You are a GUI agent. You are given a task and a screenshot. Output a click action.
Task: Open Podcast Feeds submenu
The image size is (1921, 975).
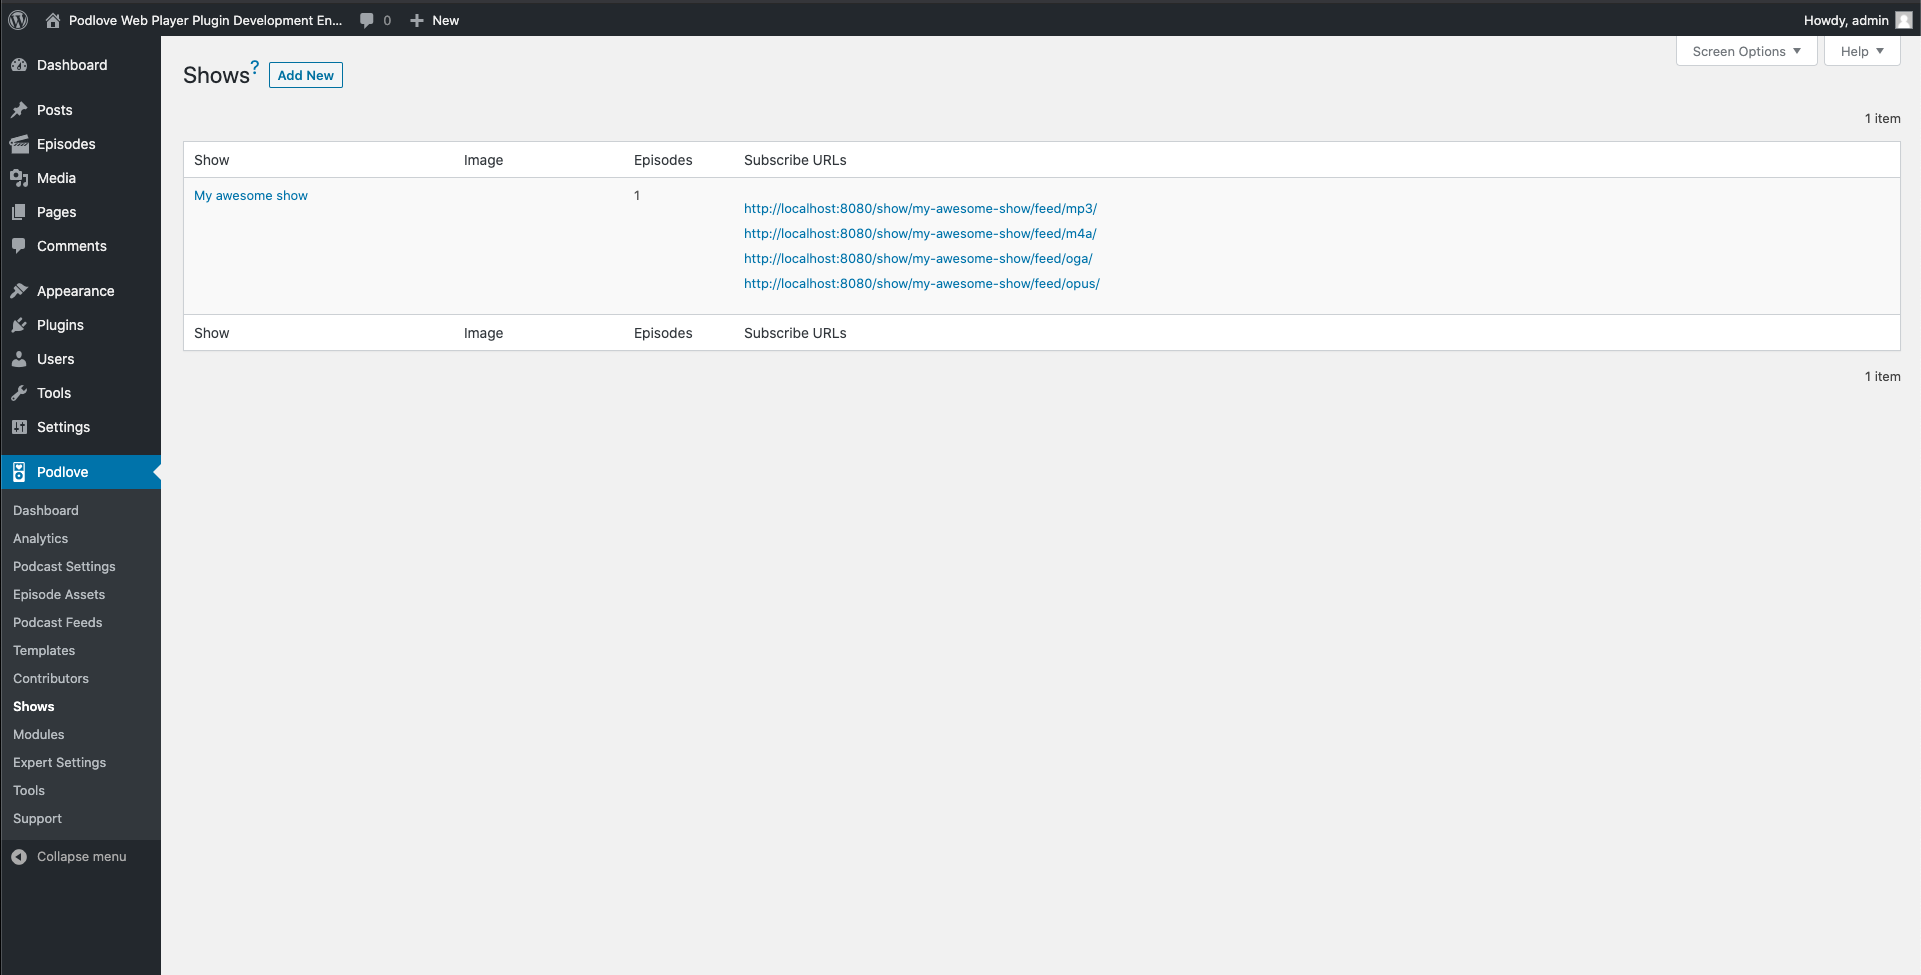click(x=57, y=622)
